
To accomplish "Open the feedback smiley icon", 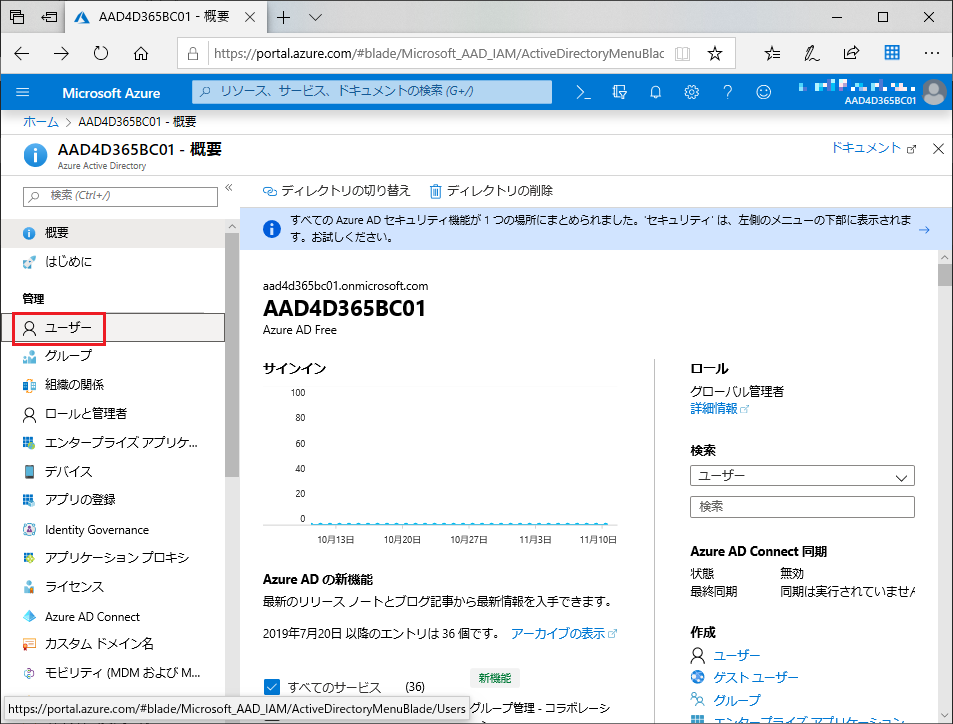I will (x=763, y=92).
